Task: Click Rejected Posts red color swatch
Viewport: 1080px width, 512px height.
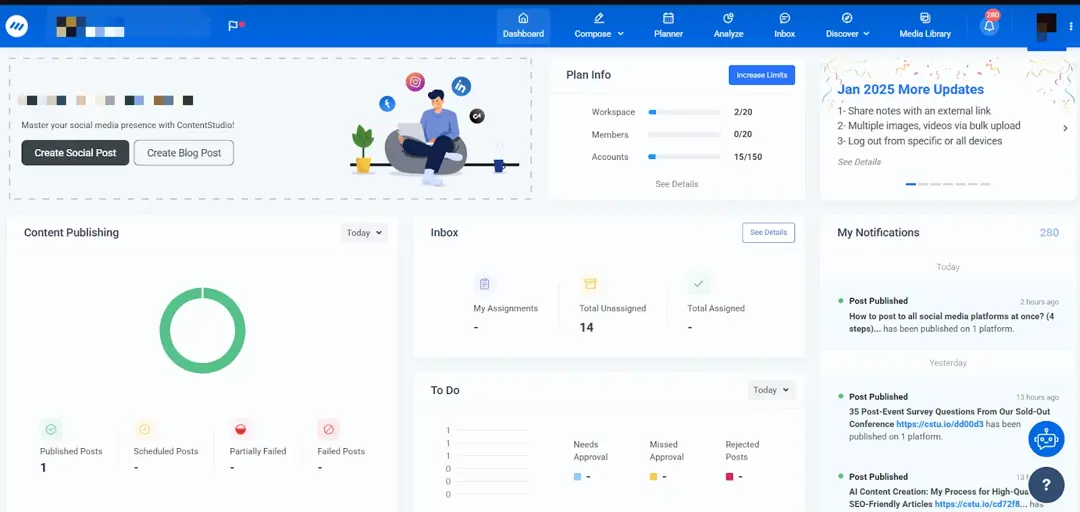Action: [729, 476]
